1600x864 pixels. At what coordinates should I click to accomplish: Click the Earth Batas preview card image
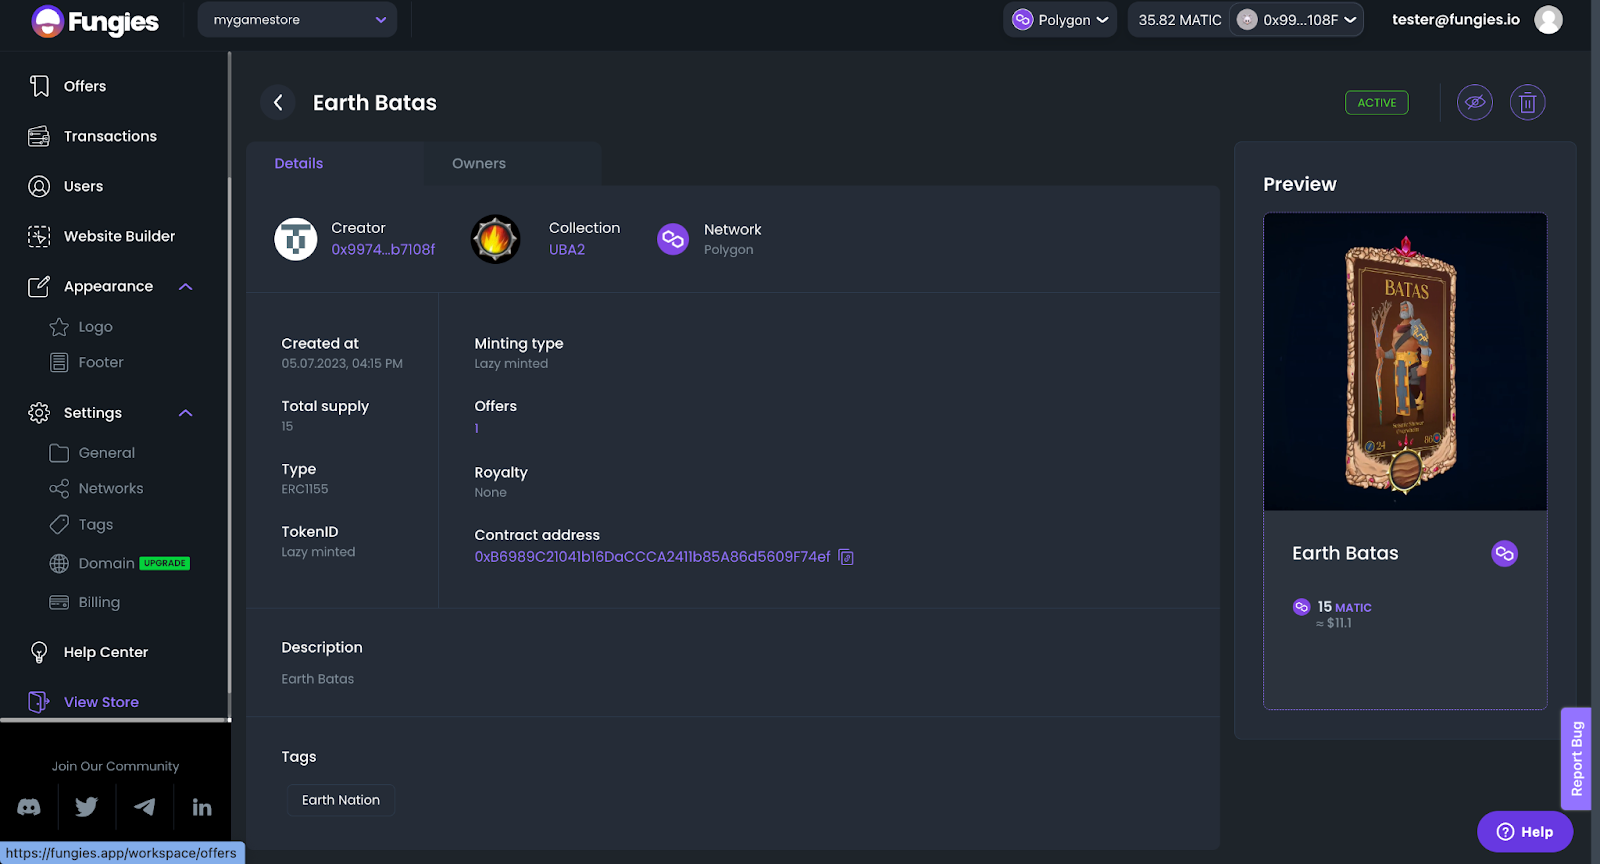(x=1405, y=362)
